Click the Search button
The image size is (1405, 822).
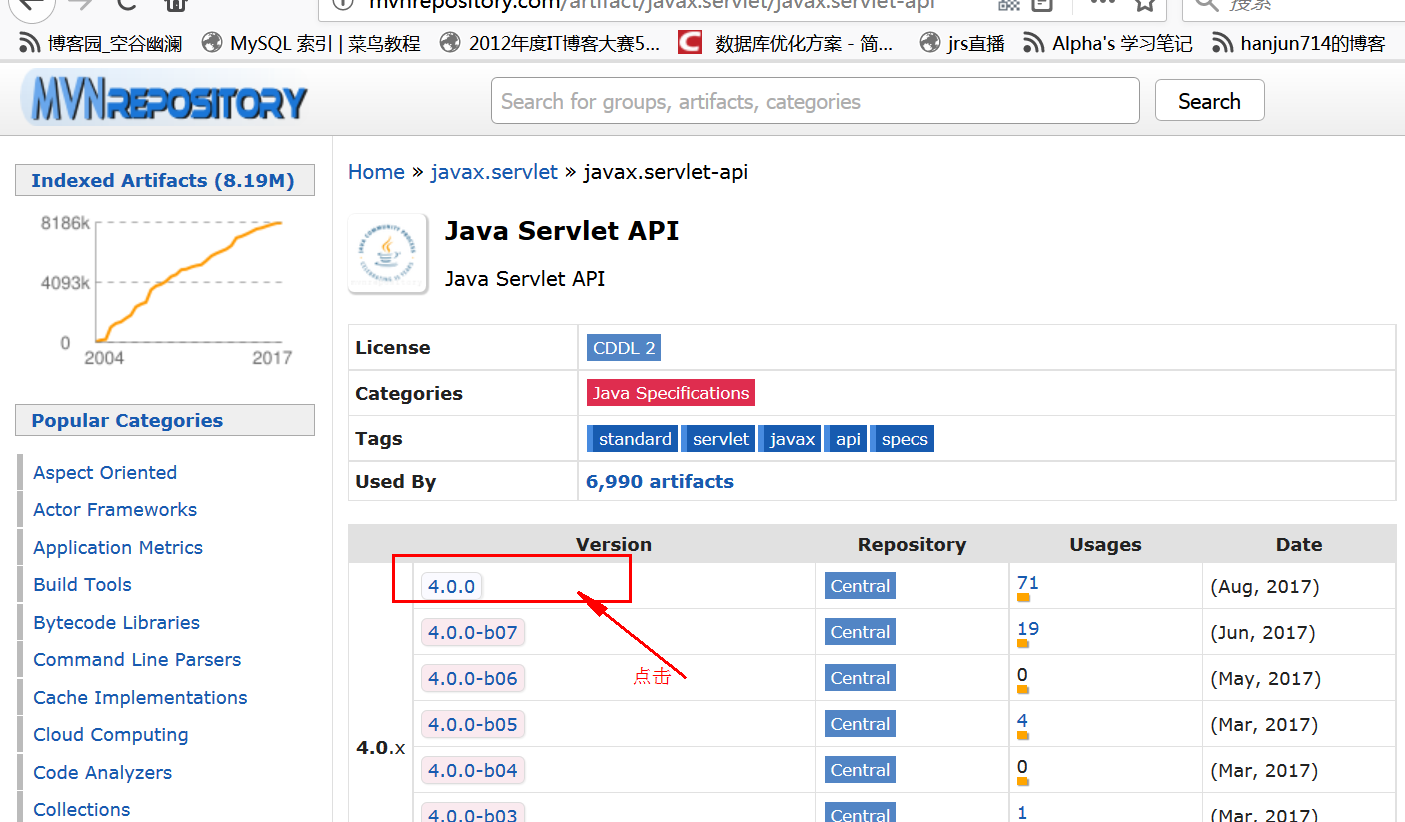click(1209, 101)
